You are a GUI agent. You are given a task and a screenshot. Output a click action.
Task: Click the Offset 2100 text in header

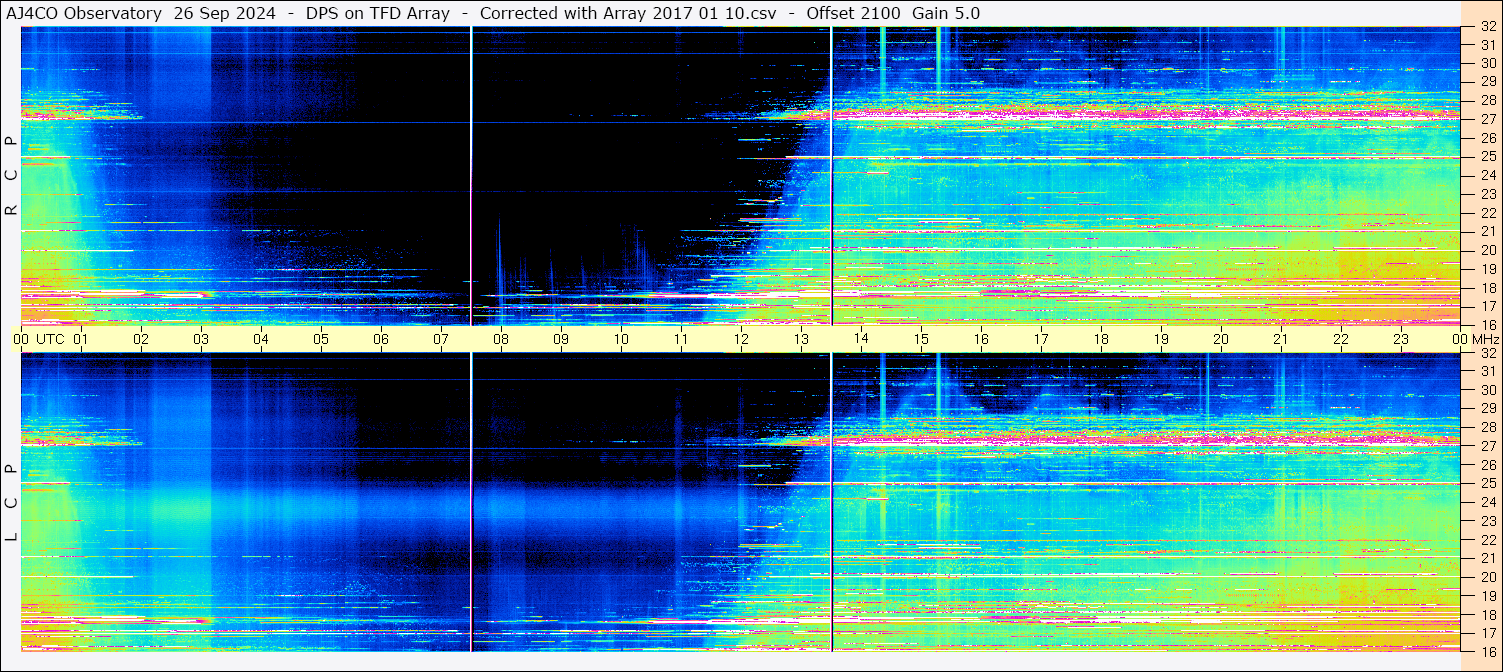(853, 13)
